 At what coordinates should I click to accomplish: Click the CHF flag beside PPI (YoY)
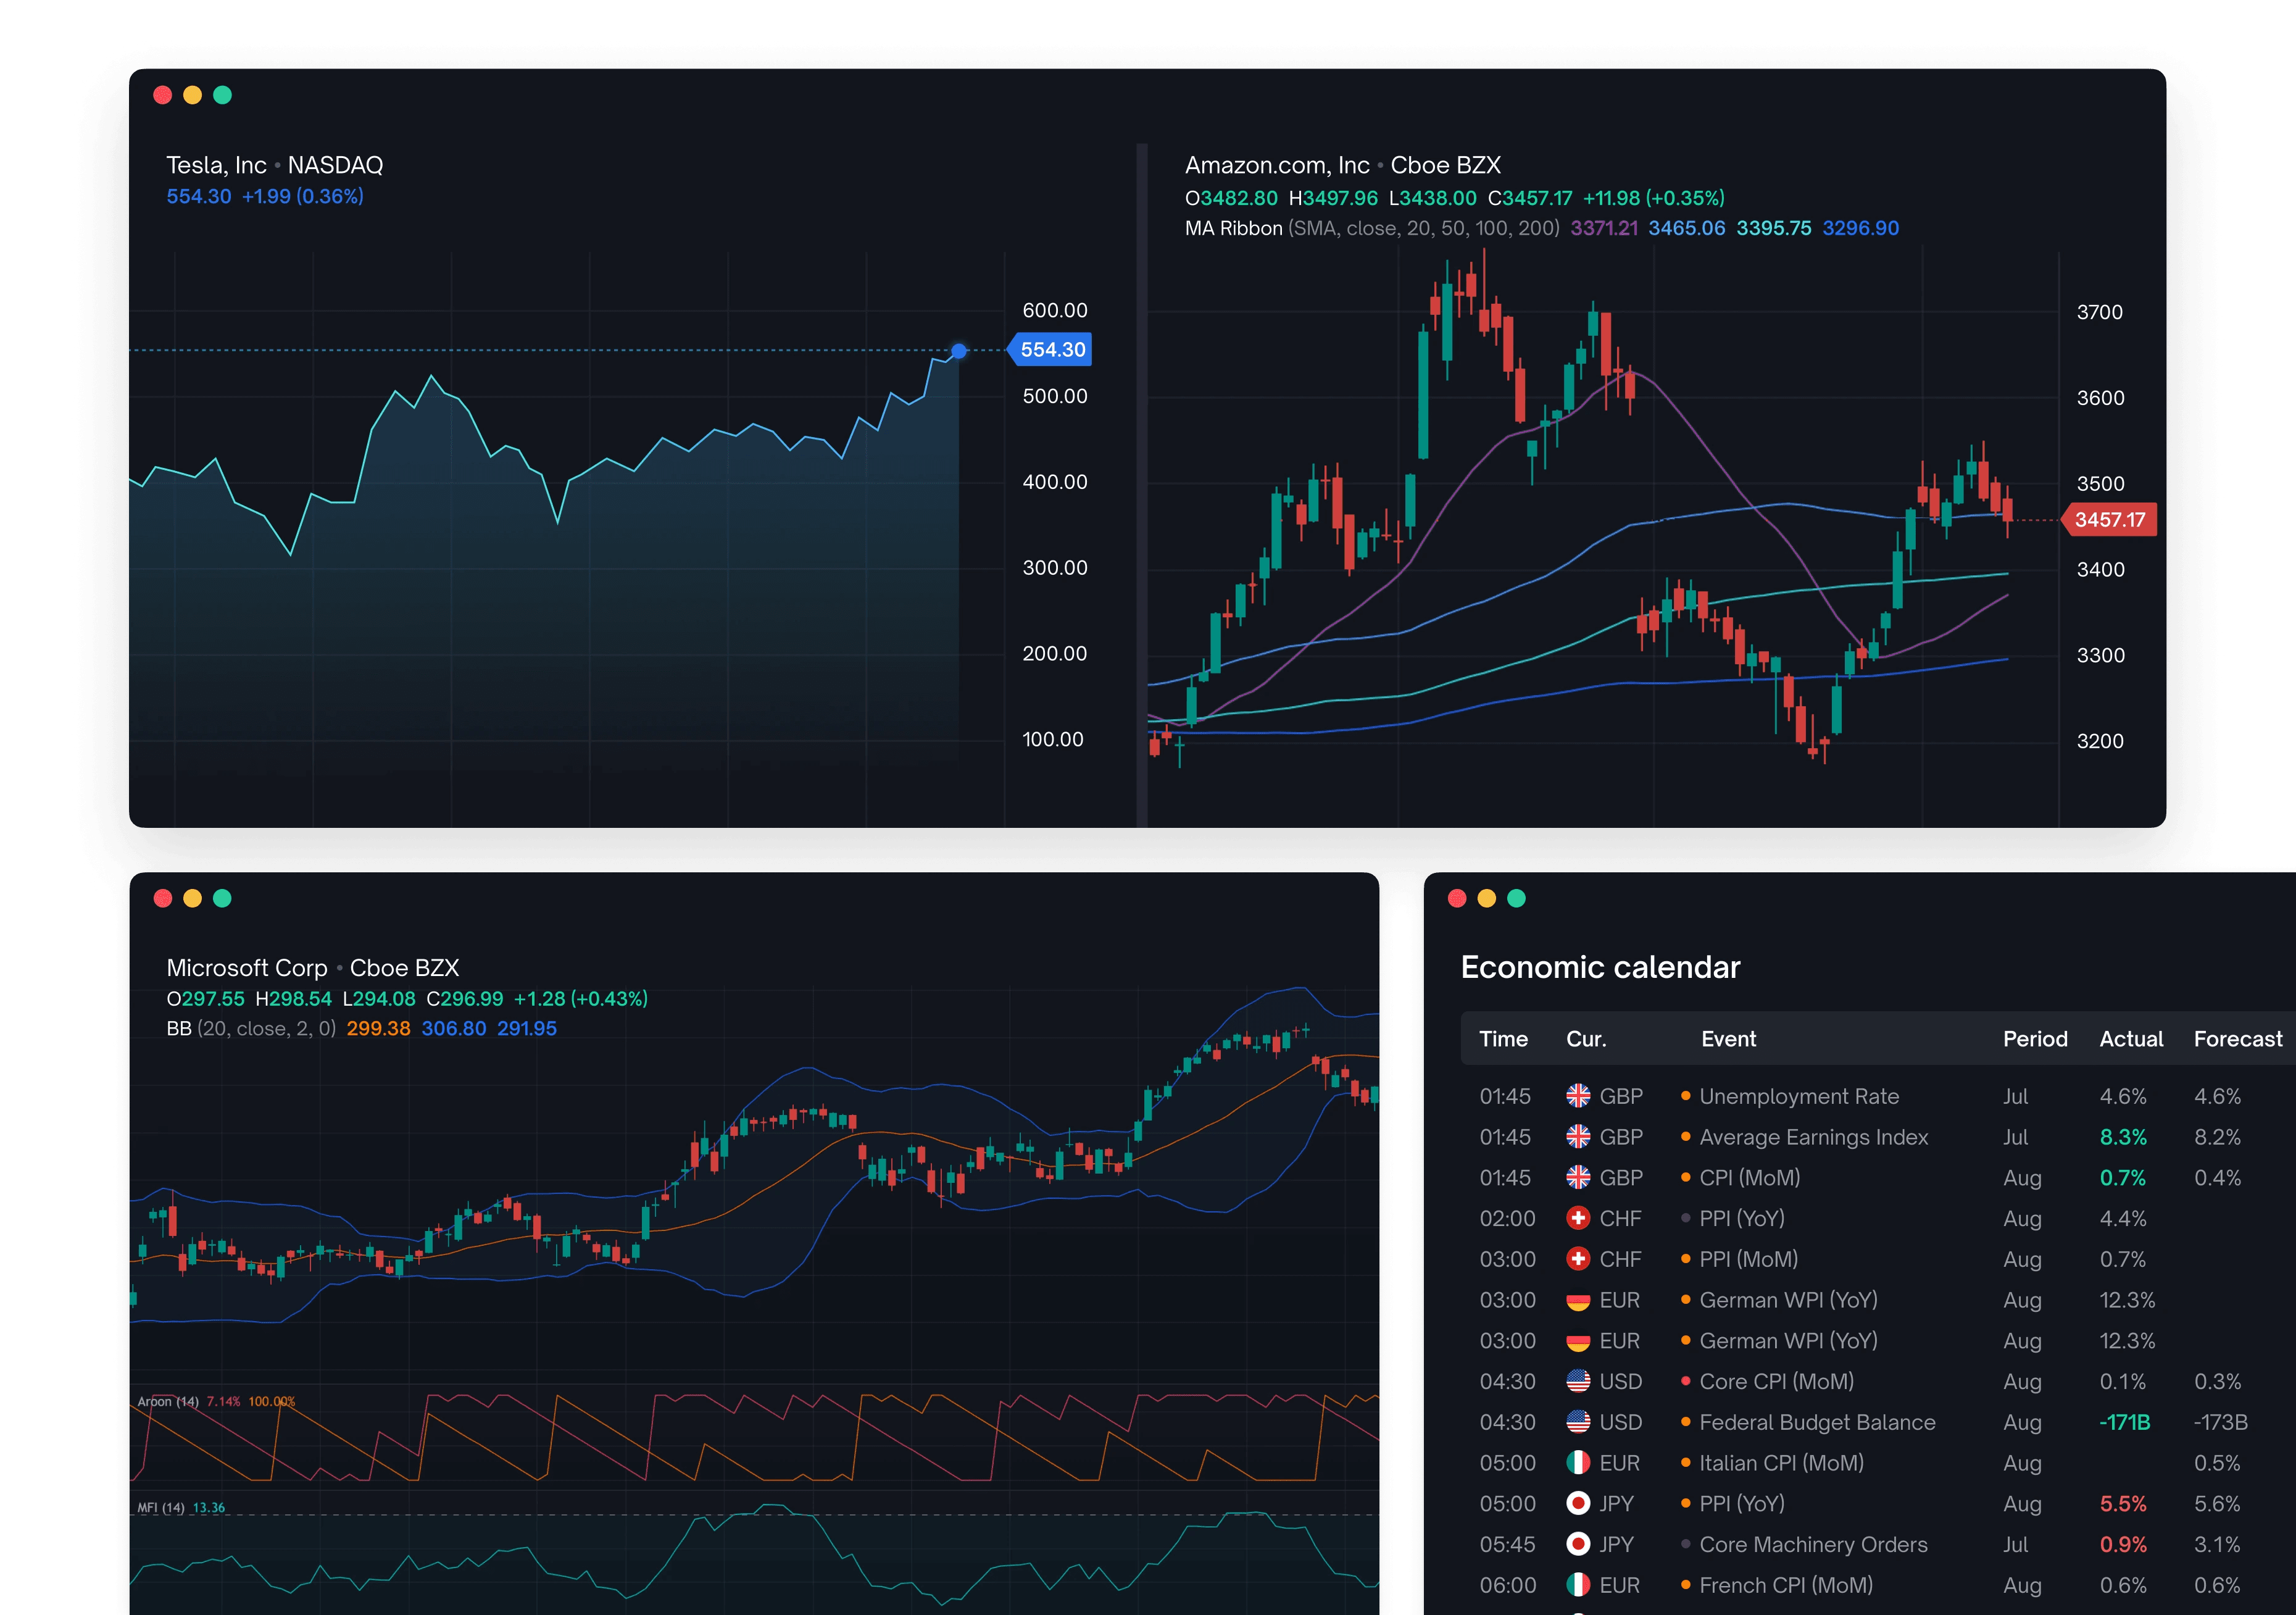[1578, 1218]
